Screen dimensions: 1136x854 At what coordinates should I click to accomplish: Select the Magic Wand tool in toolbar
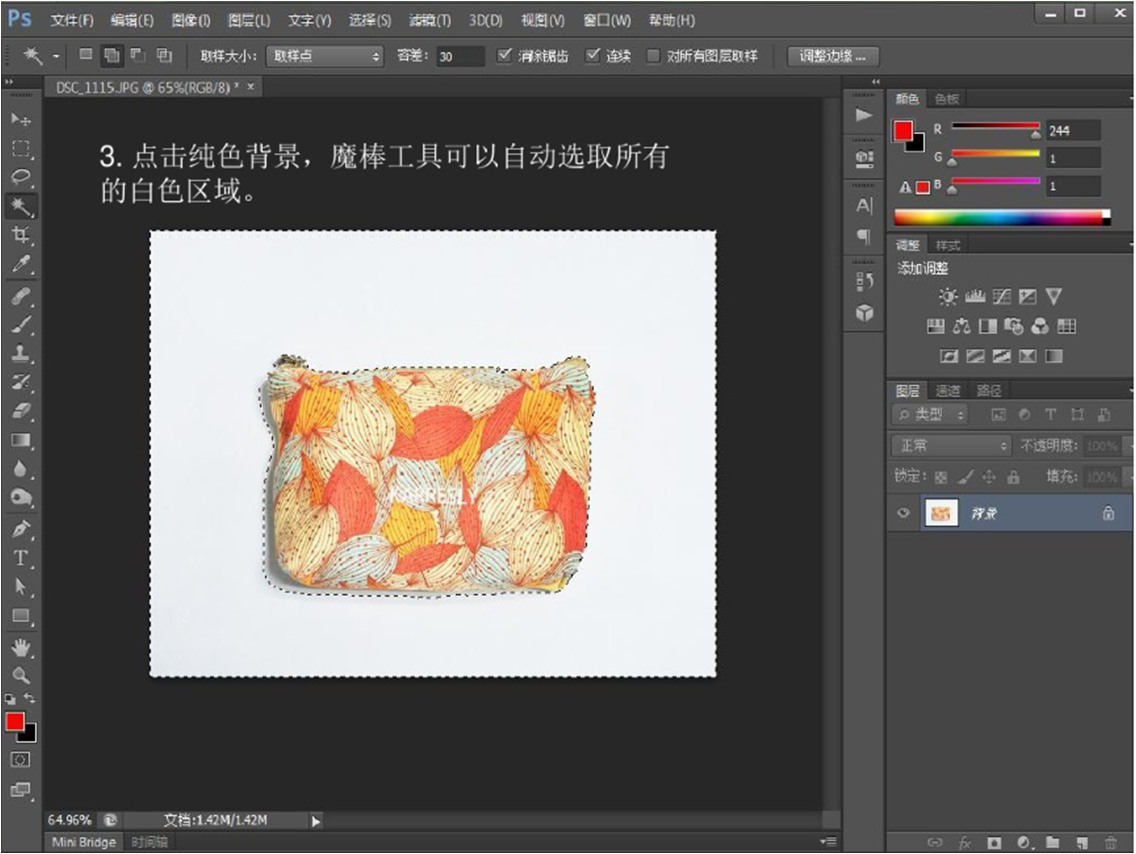tap(20, 207)
